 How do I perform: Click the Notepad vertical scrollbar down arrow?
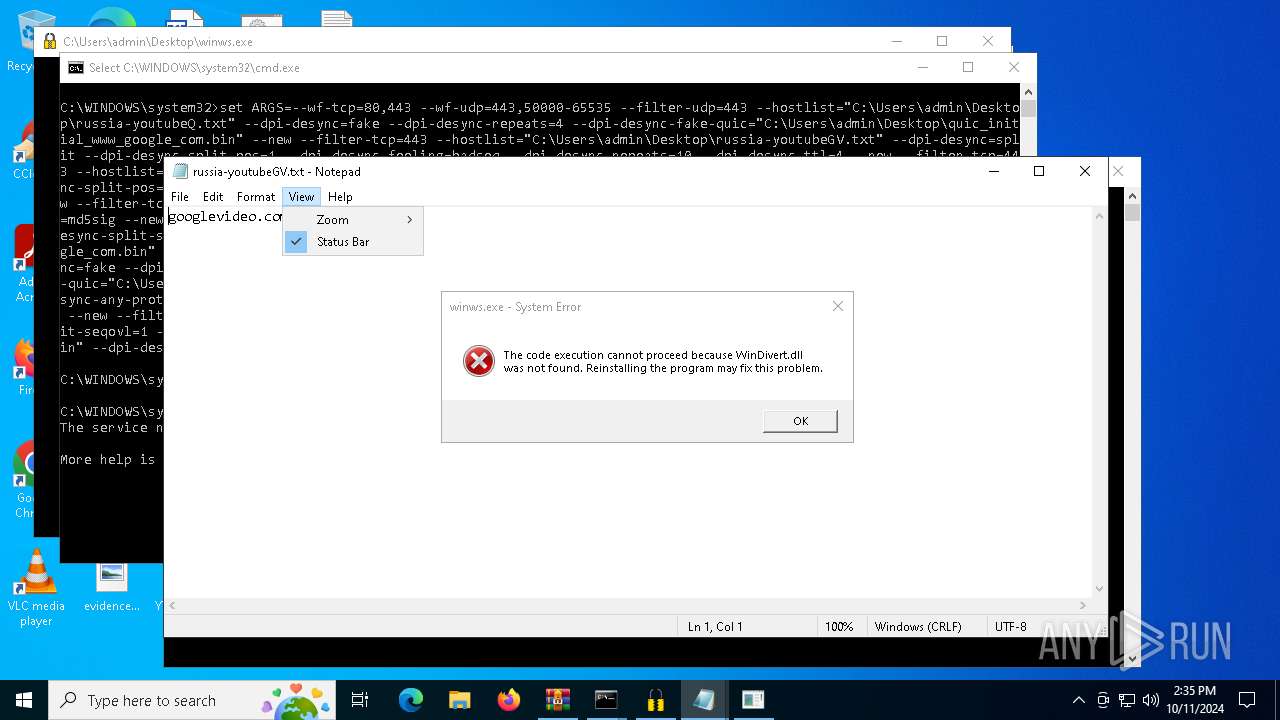tap(1100, 589)
